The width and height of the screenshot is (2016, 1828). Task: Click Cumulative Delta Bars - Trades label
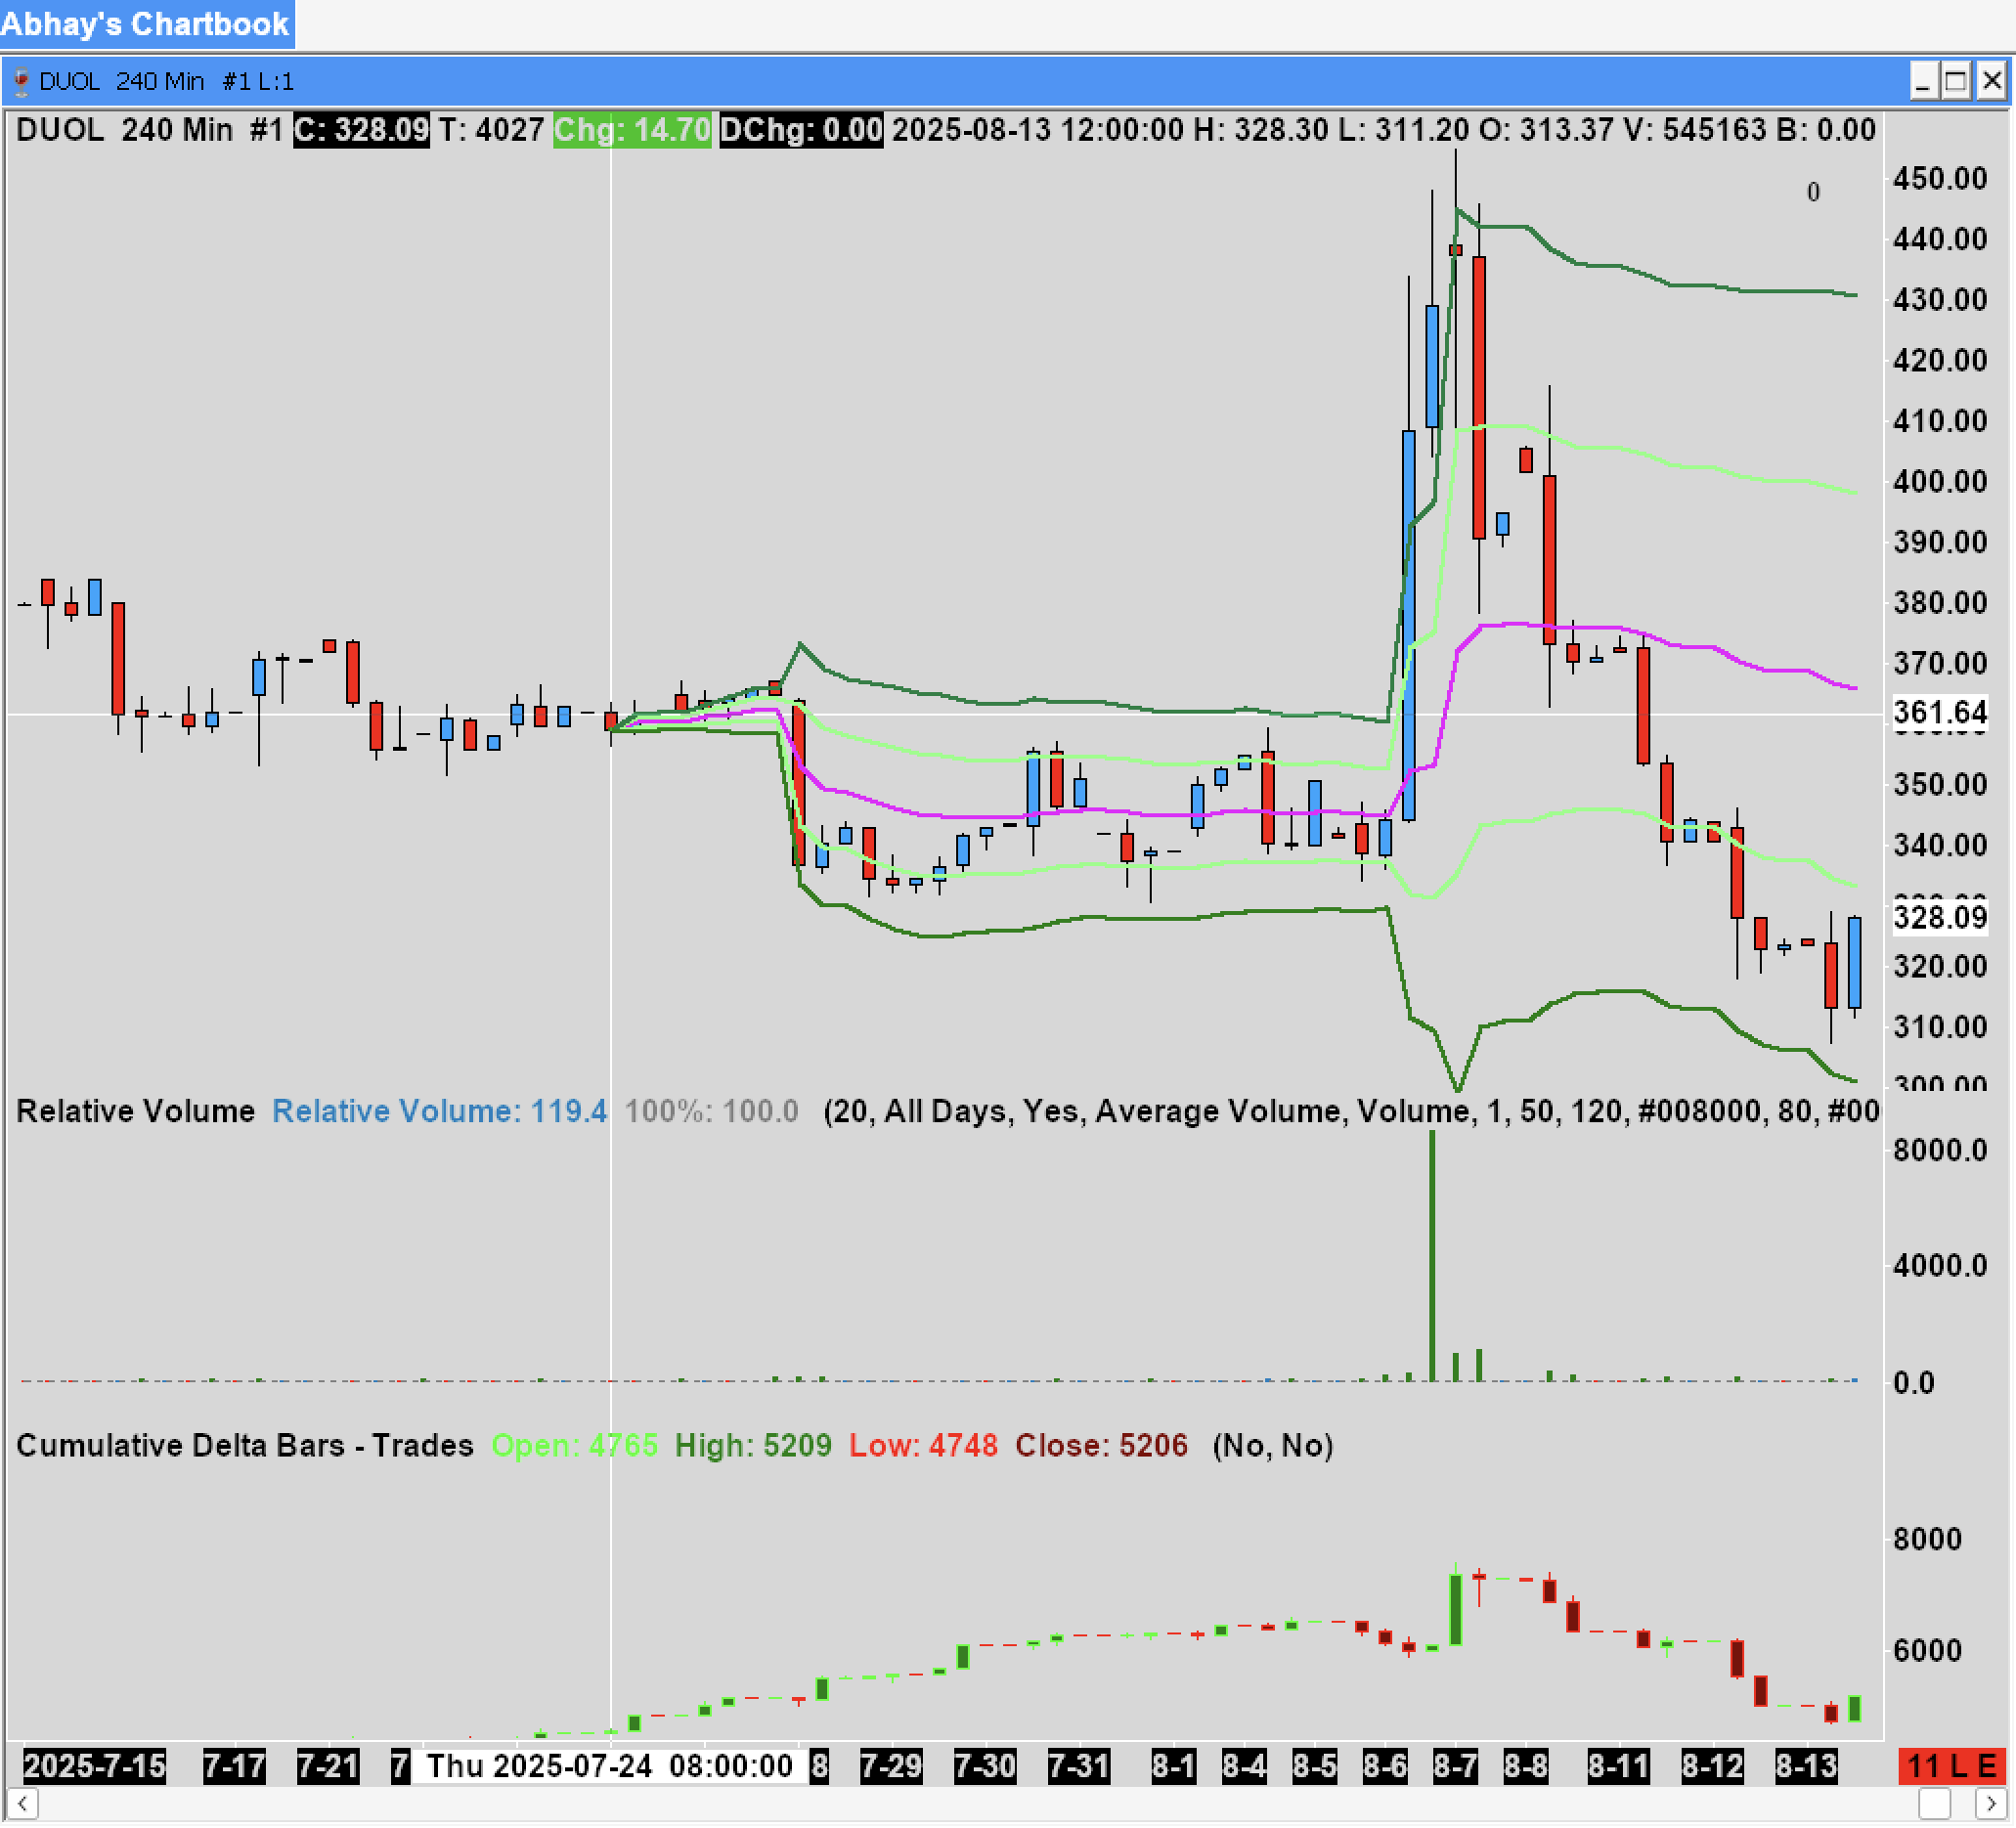(x=245, y=1447)
